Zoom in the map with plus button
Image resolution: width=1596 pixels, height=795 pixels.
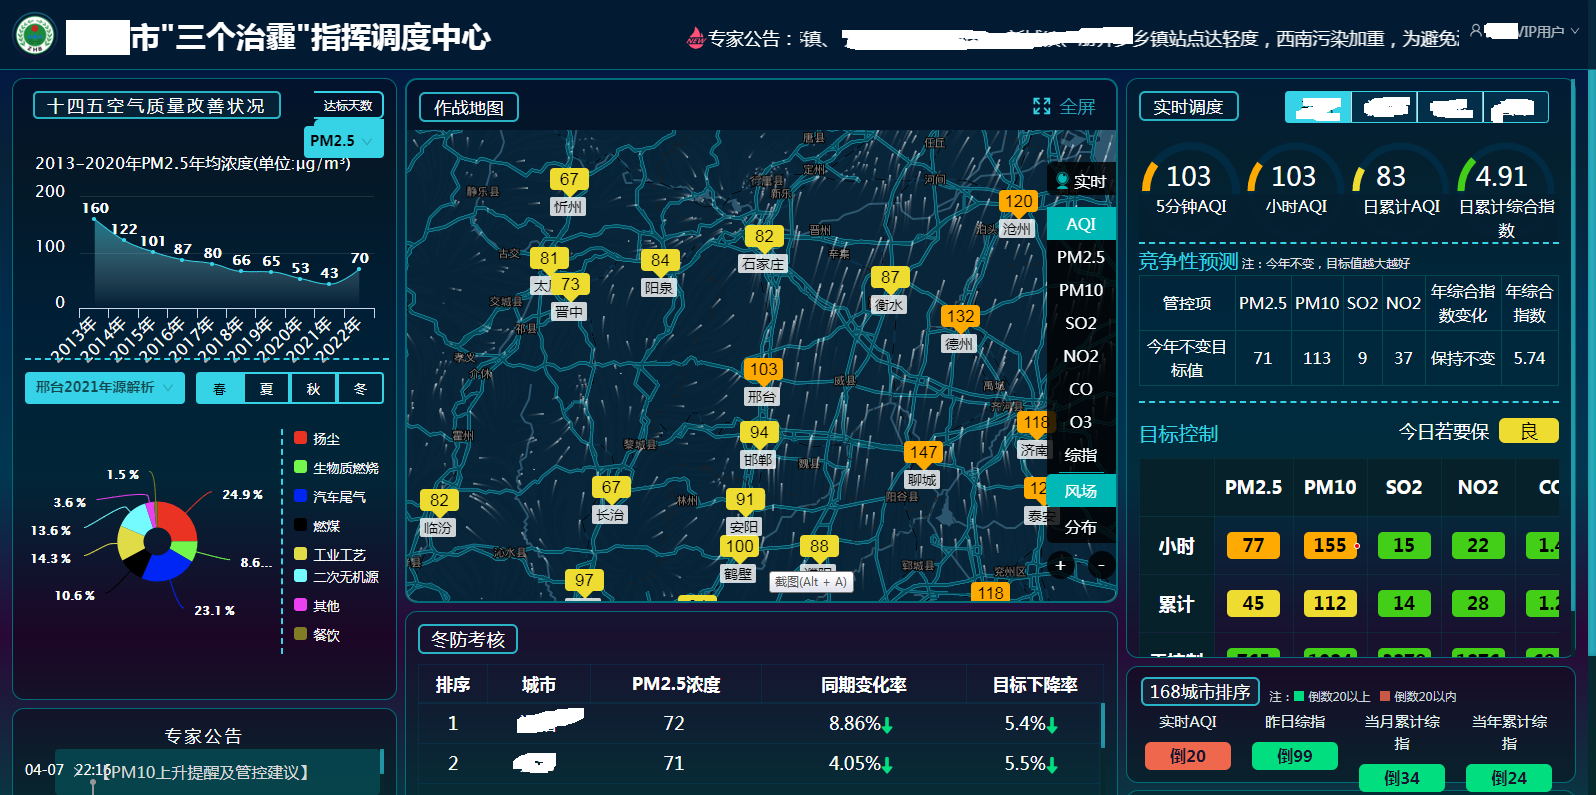click(1061, 565)
